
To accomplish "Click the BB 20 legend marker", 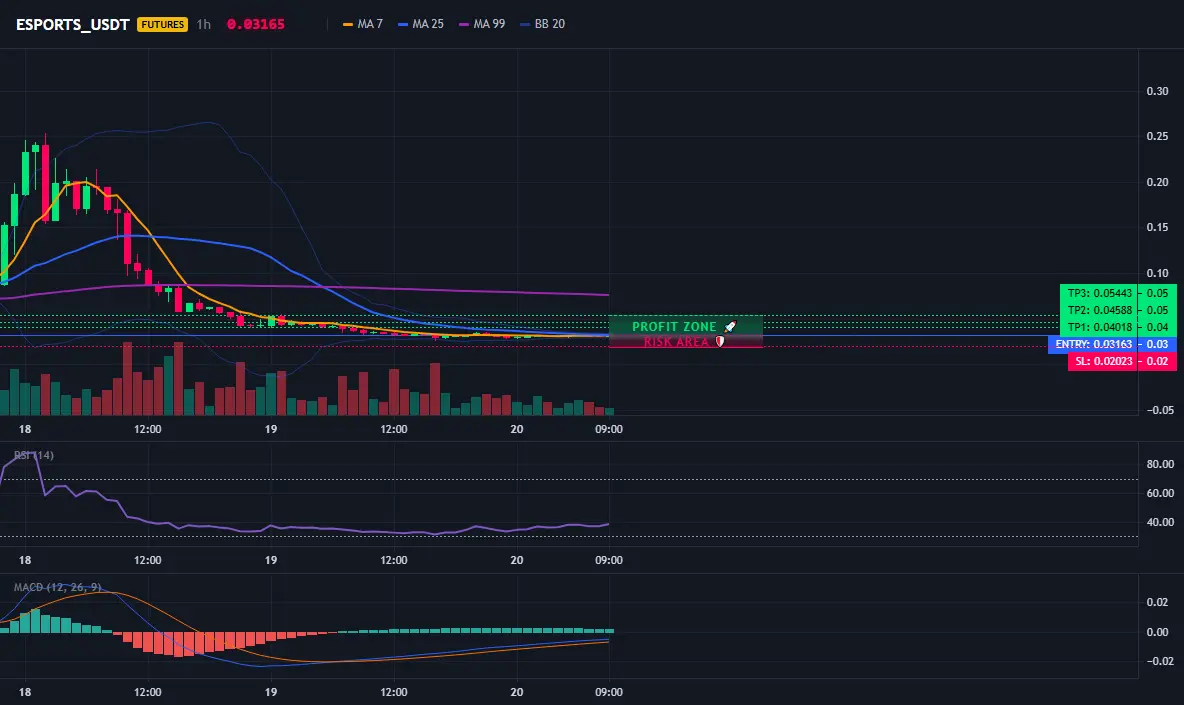I will (526, 24).
